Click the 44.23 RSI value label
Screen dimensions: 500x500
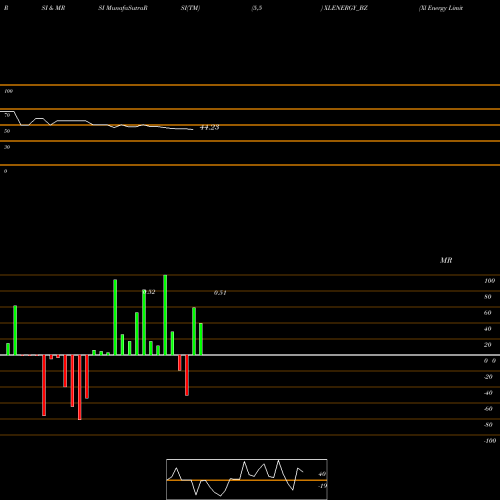[209, 127]
